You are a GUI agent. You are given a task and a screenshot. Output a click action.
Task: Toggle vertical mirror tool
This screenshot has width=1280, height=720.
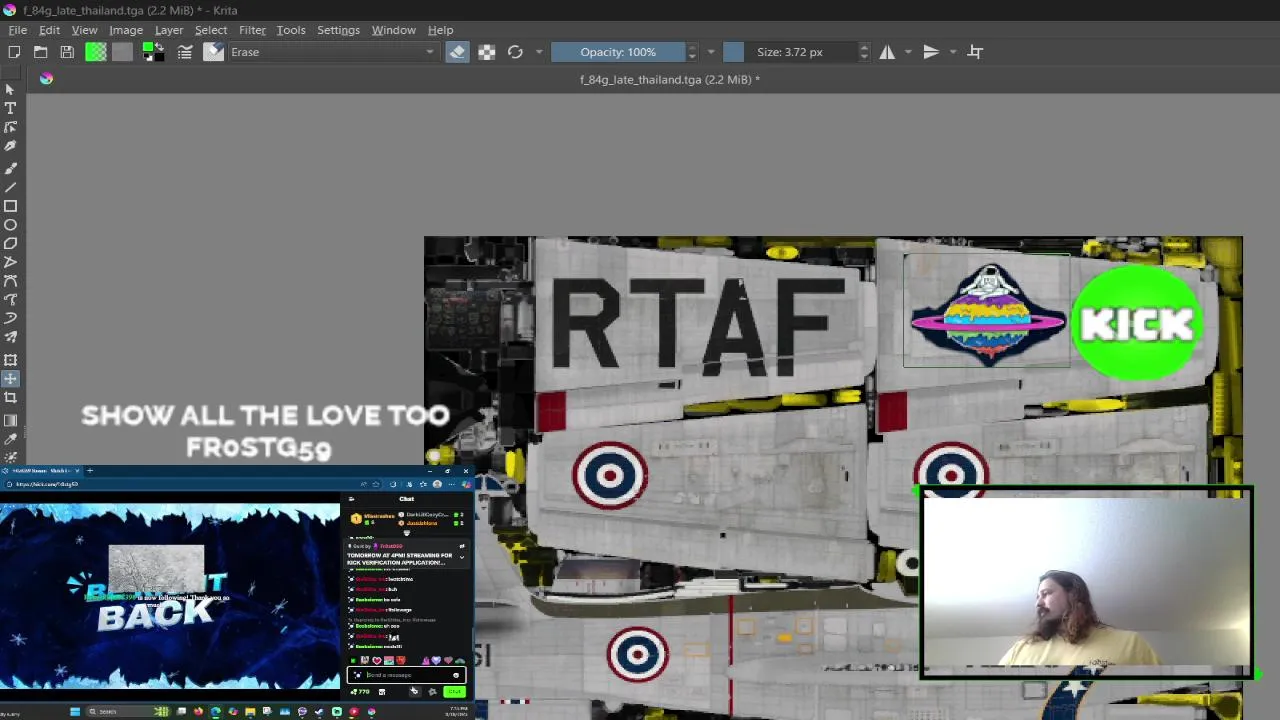point(931,52)
